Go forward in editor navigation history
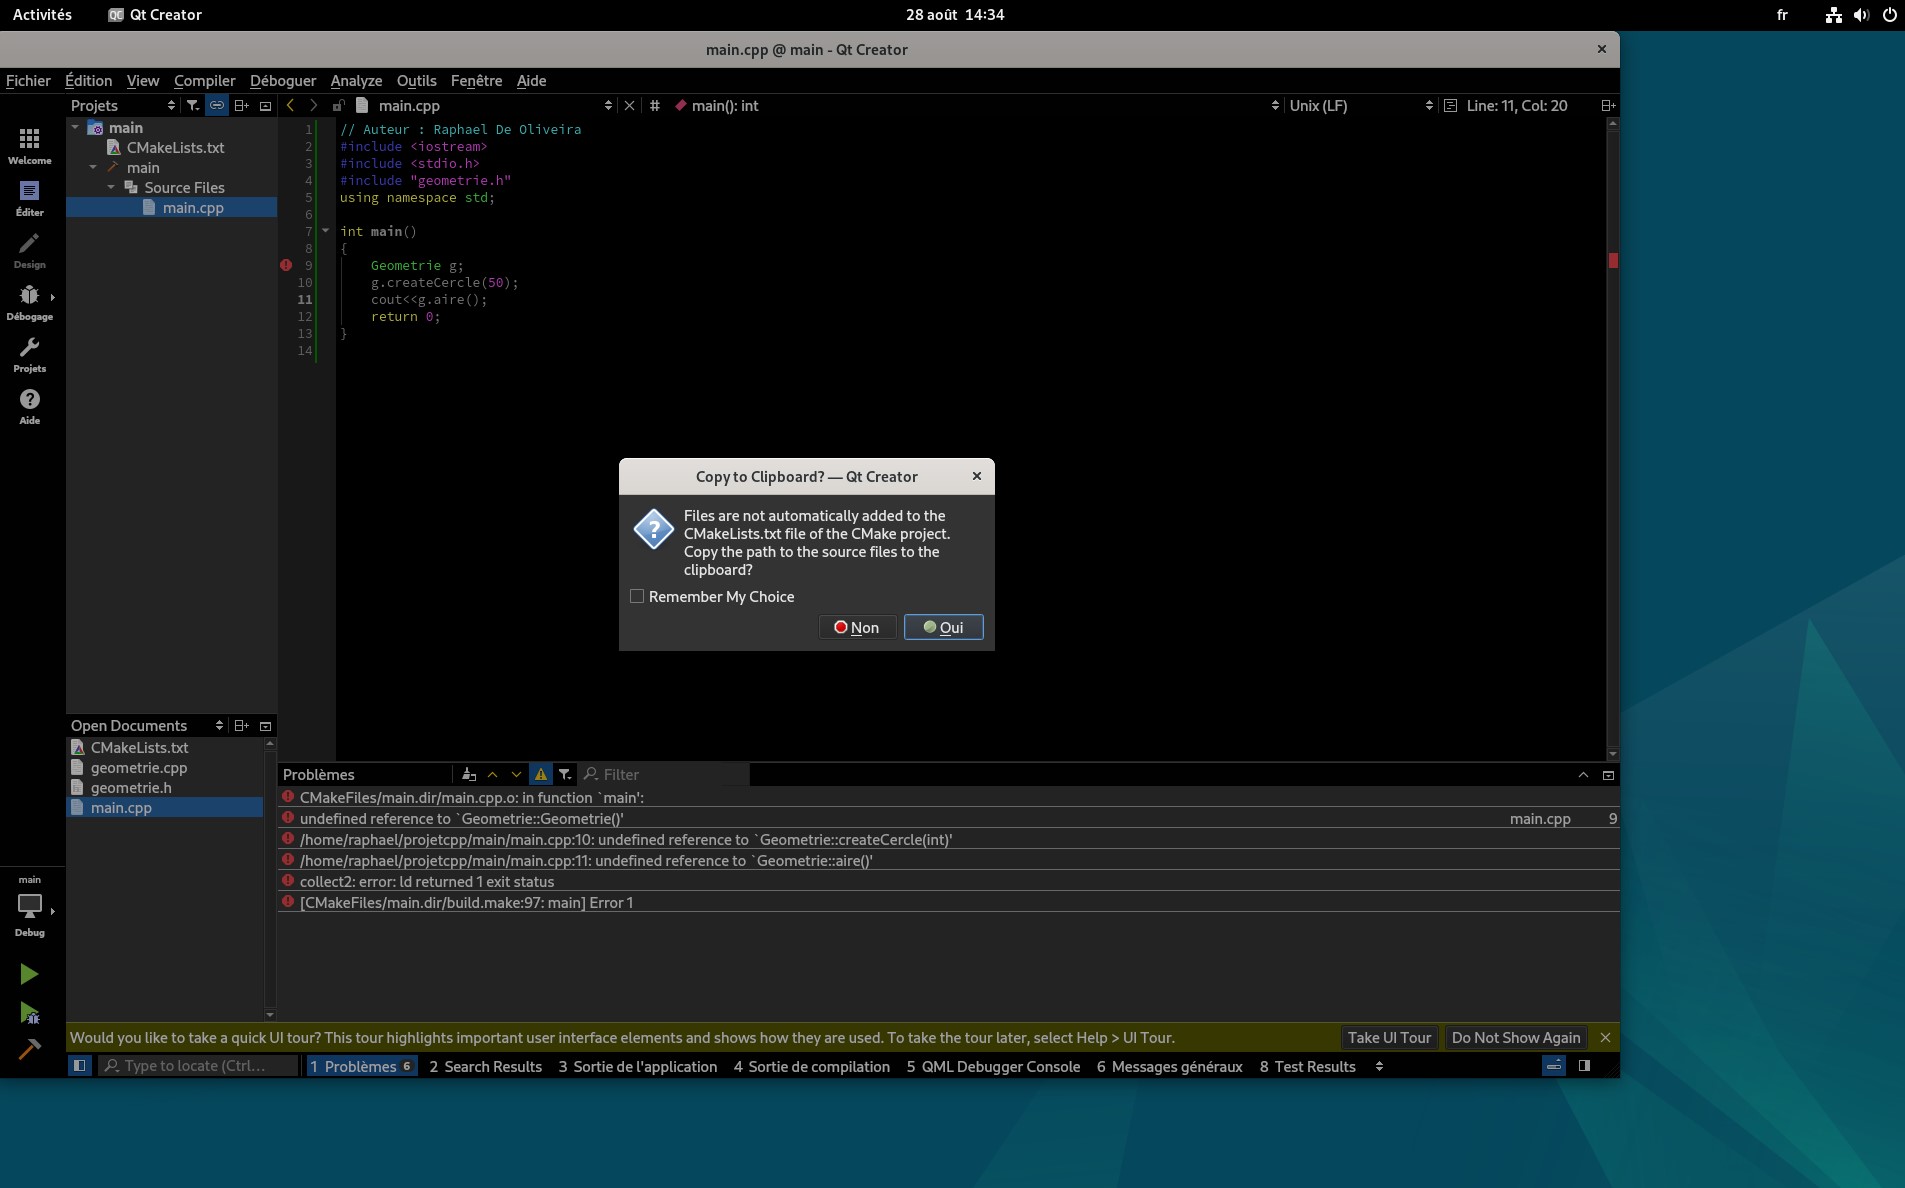This screenshot has height=1188, width=1905. (313, 105)
